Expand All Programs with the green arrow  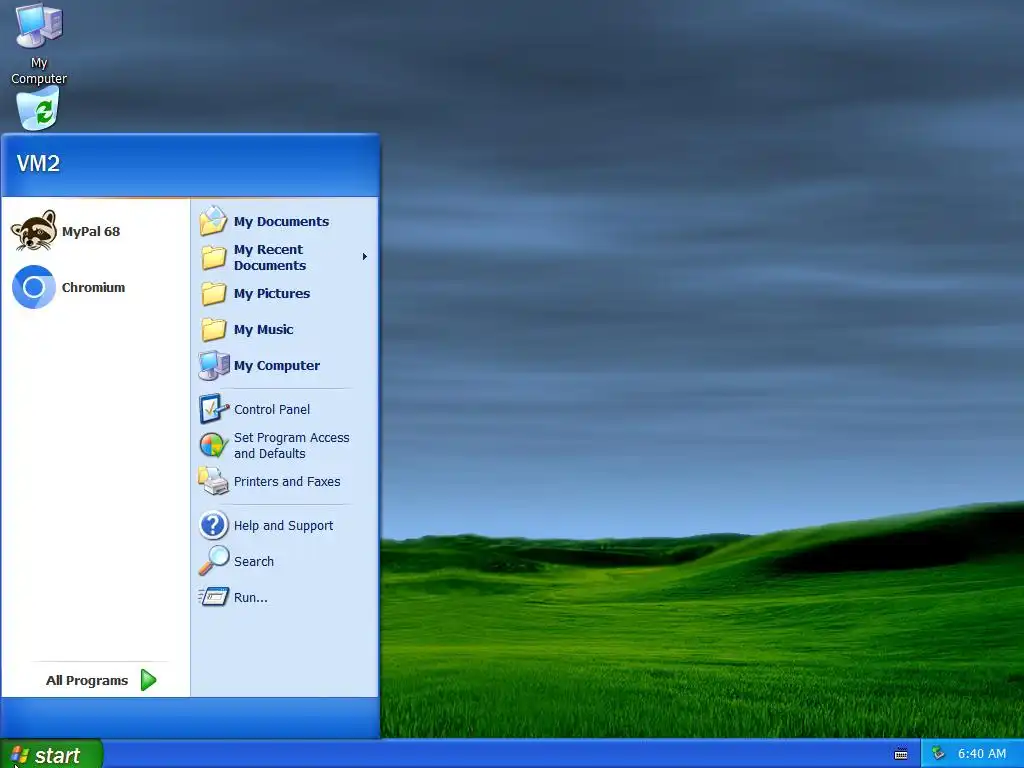149,680
